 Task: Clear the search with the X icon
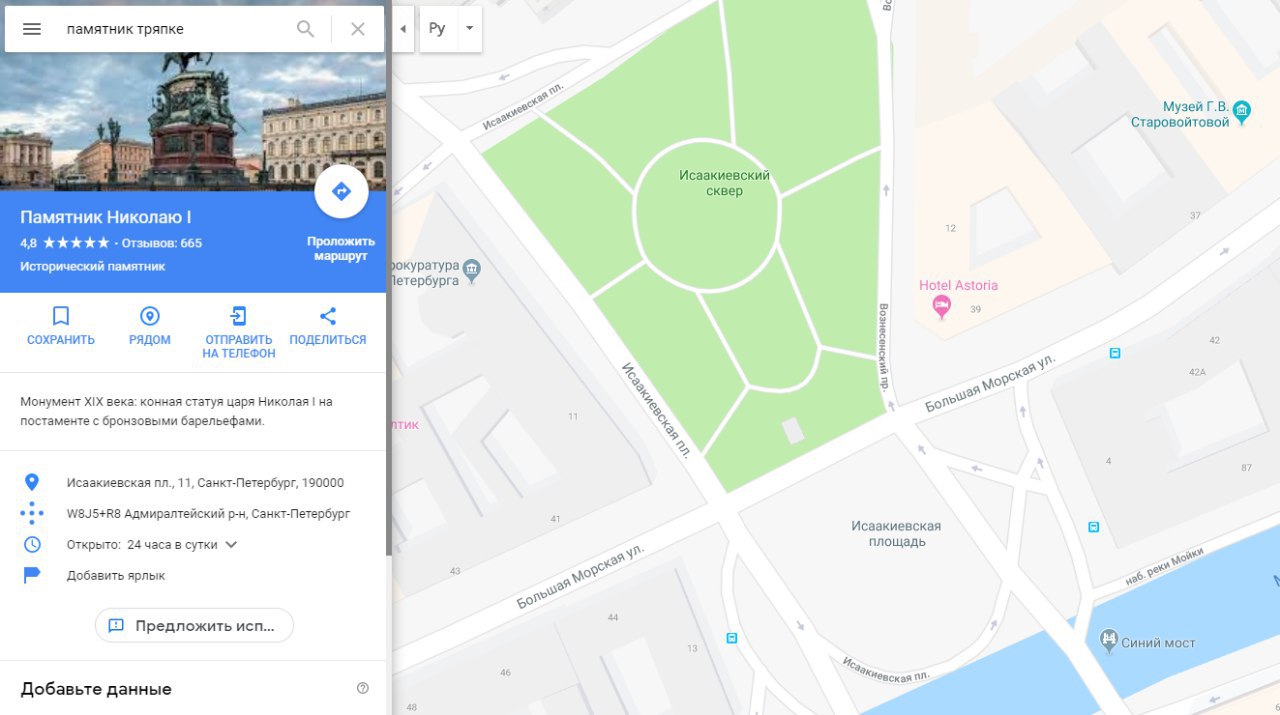tap(358, 29)
